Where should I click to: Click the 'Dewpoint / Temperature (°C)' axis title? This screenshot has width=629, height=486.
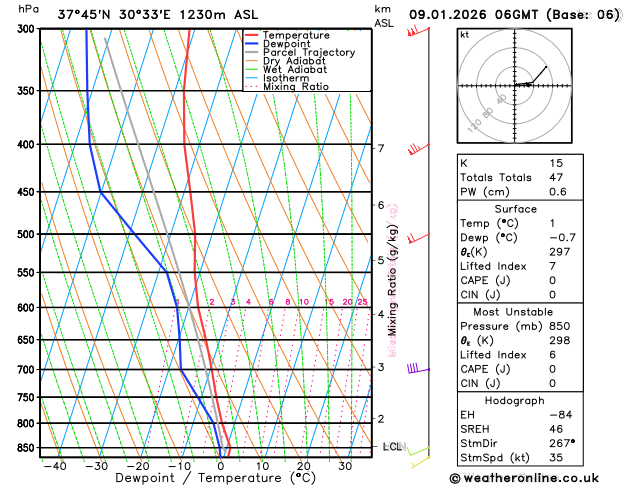click(x=215, y=478)
